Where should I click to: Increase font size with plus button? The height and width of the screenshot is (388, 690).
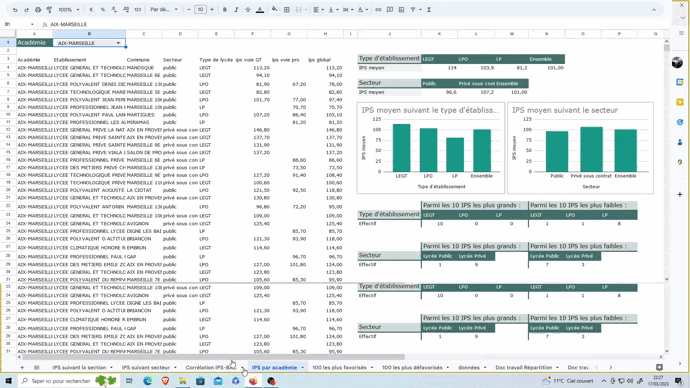[x=212, y=10]
